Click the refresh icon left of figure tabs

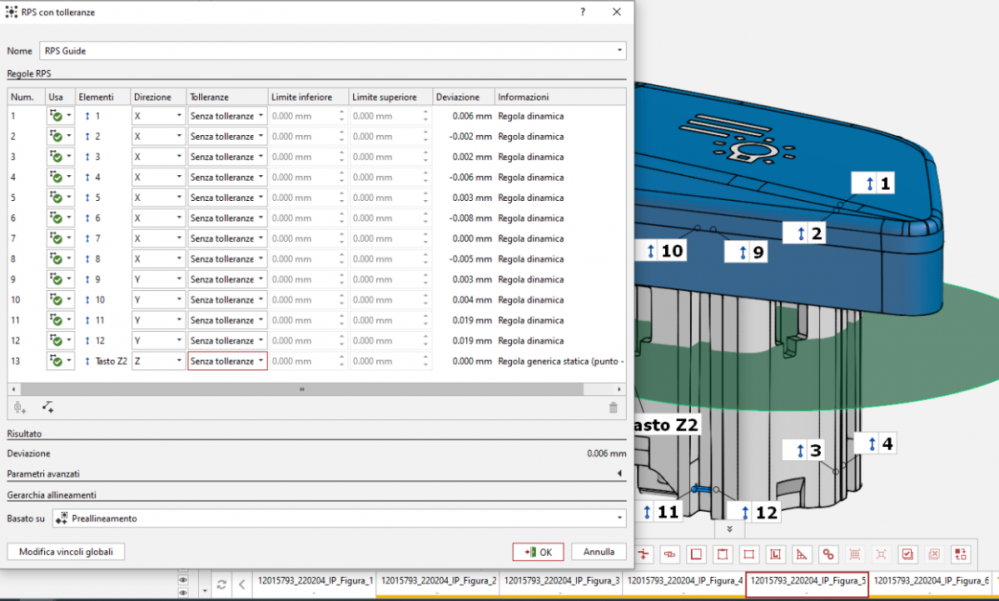tap(220, 584)
